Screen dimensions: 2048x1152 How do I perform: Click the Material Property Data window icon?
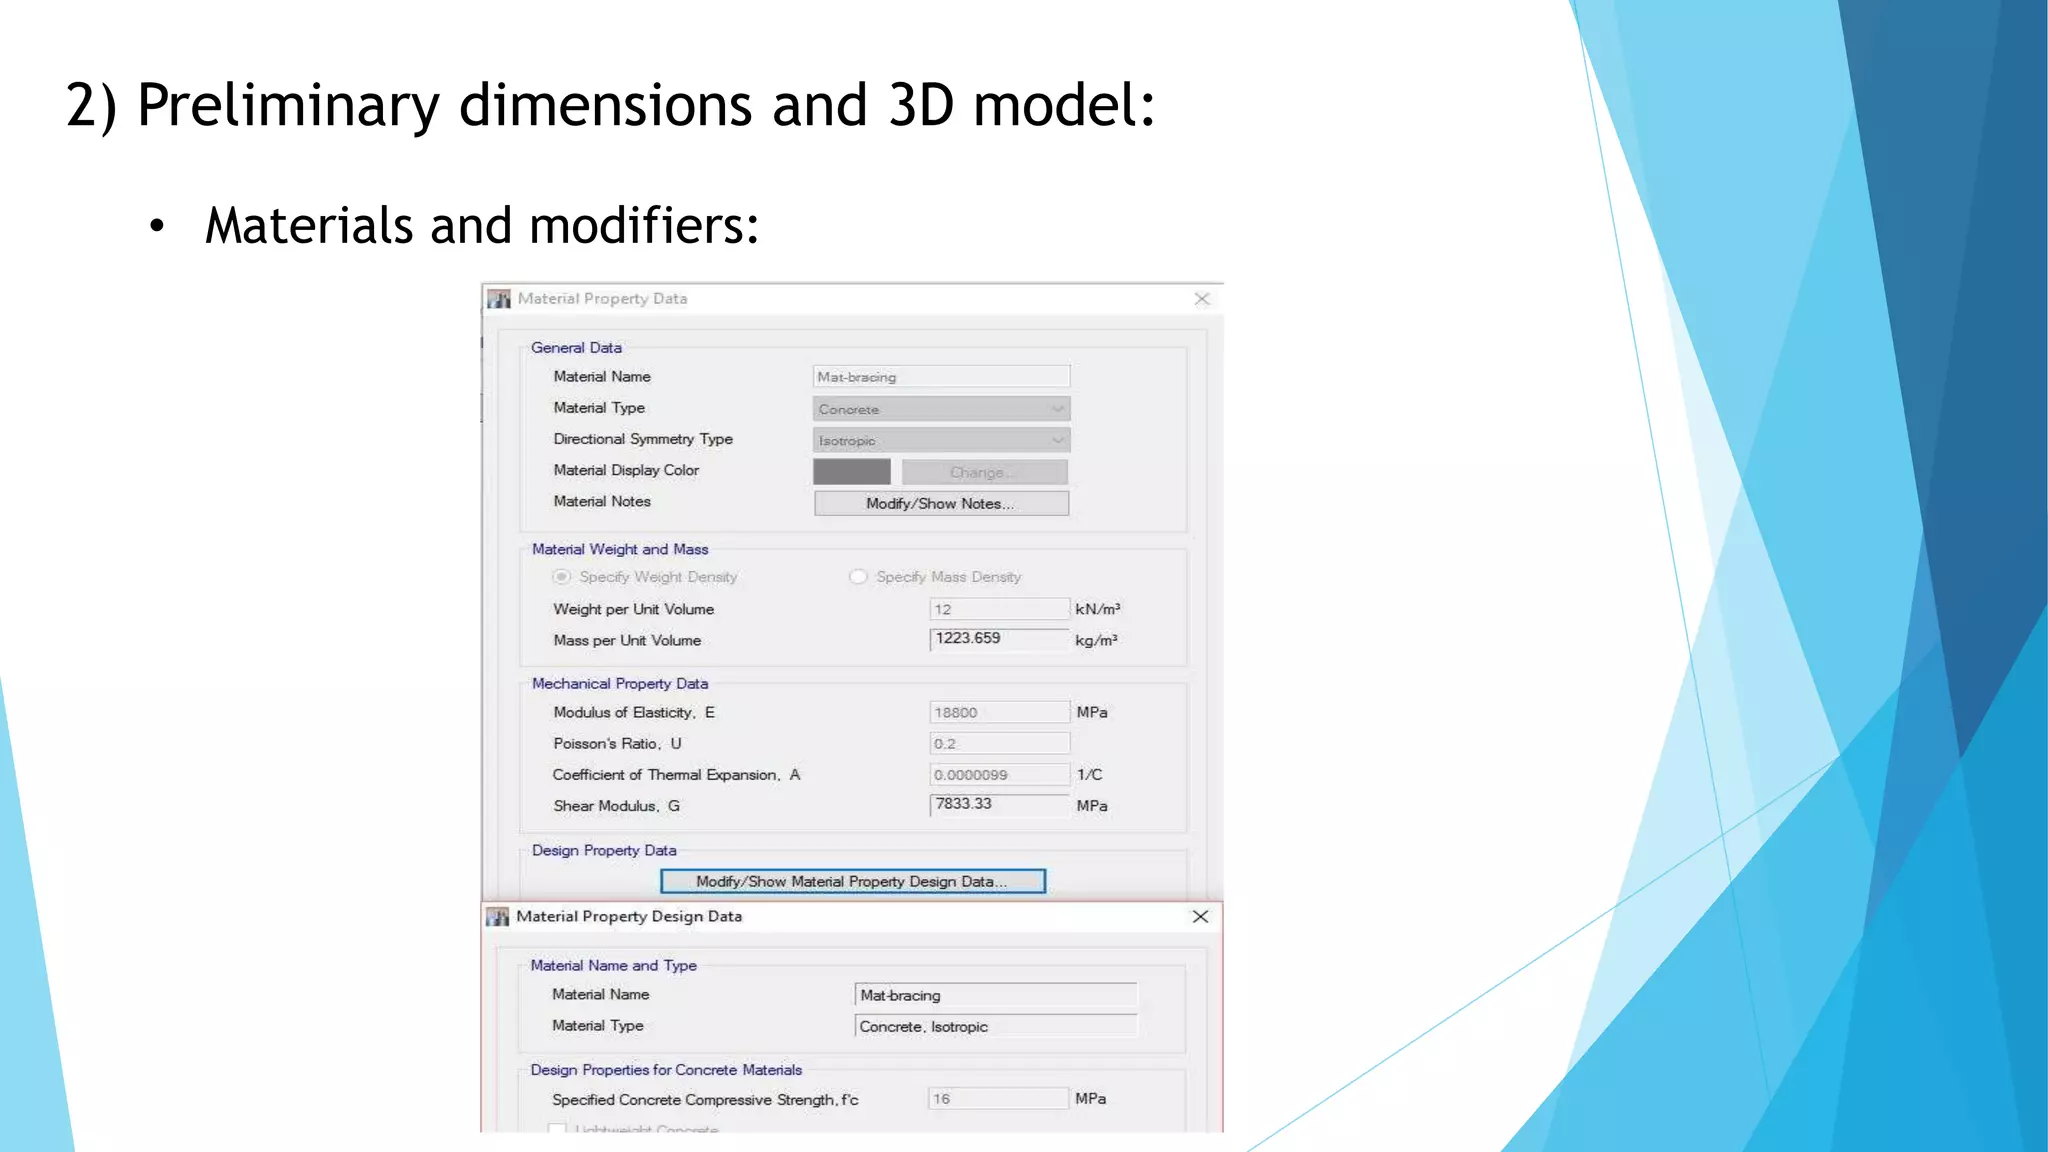(499, 299)
